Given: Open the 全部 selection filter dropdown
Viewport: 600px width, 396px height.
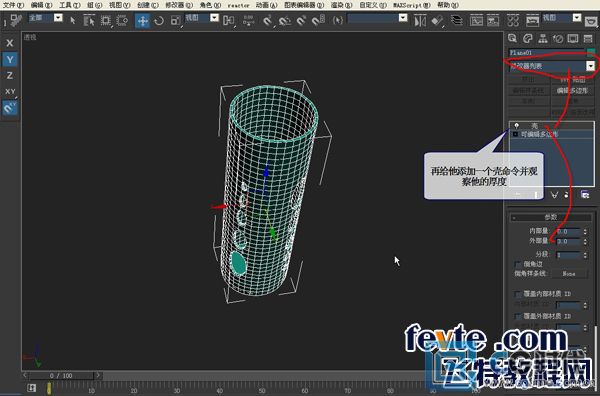Looking at the screenshot, I should [x=46, y=18].
